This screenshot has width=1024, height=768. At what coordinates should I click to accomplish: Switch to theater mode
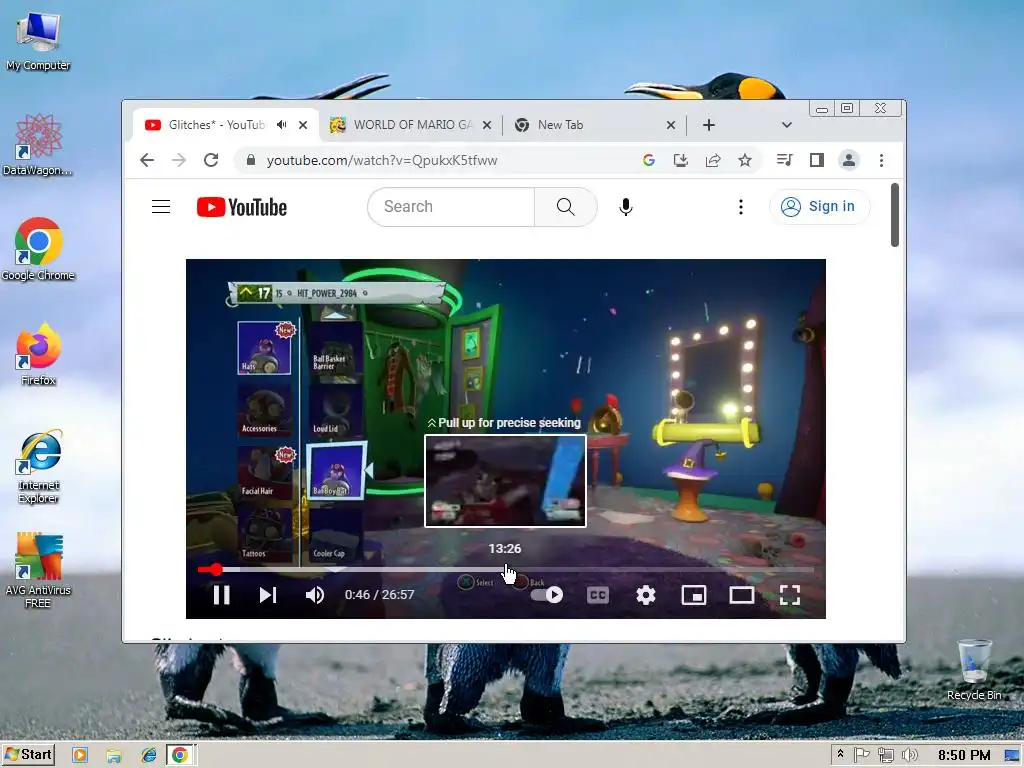742,595
